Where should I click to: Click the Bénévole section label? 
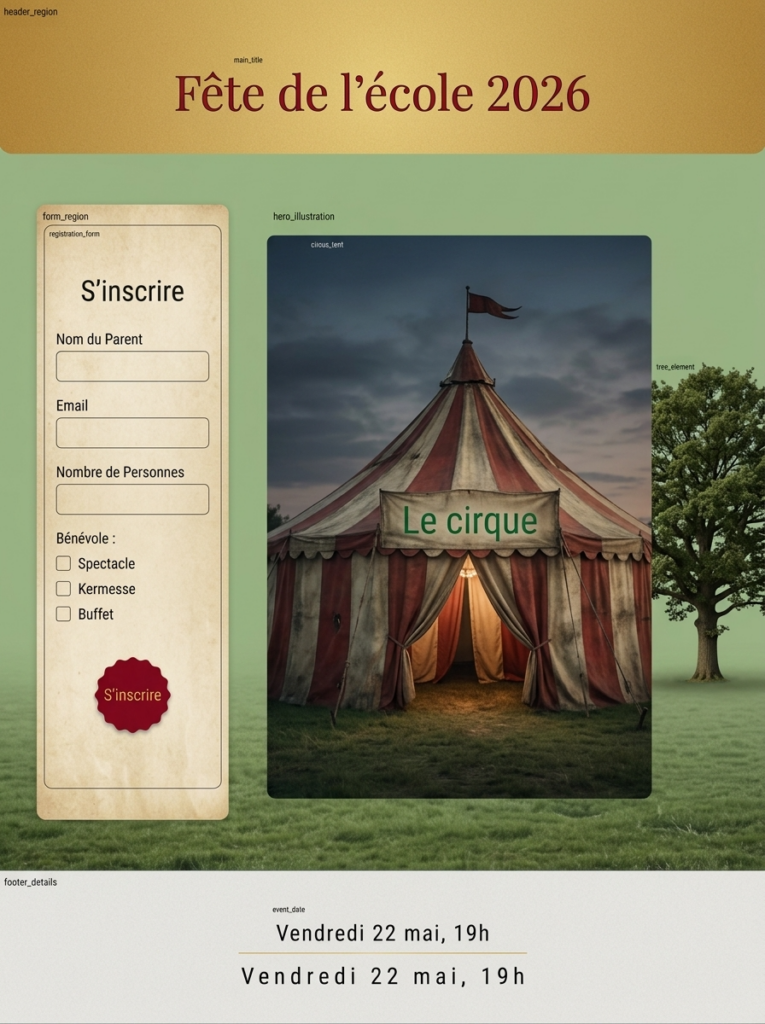[x=85, y=538]
